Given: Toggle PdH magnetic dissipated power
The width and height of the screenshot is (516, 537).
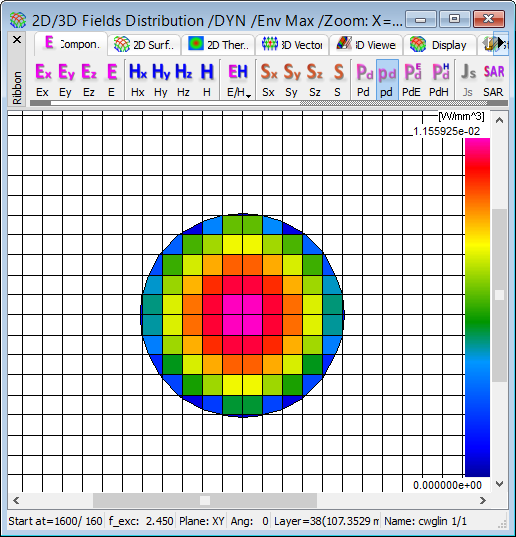Looking at the screenshot, I should (439, 80).
